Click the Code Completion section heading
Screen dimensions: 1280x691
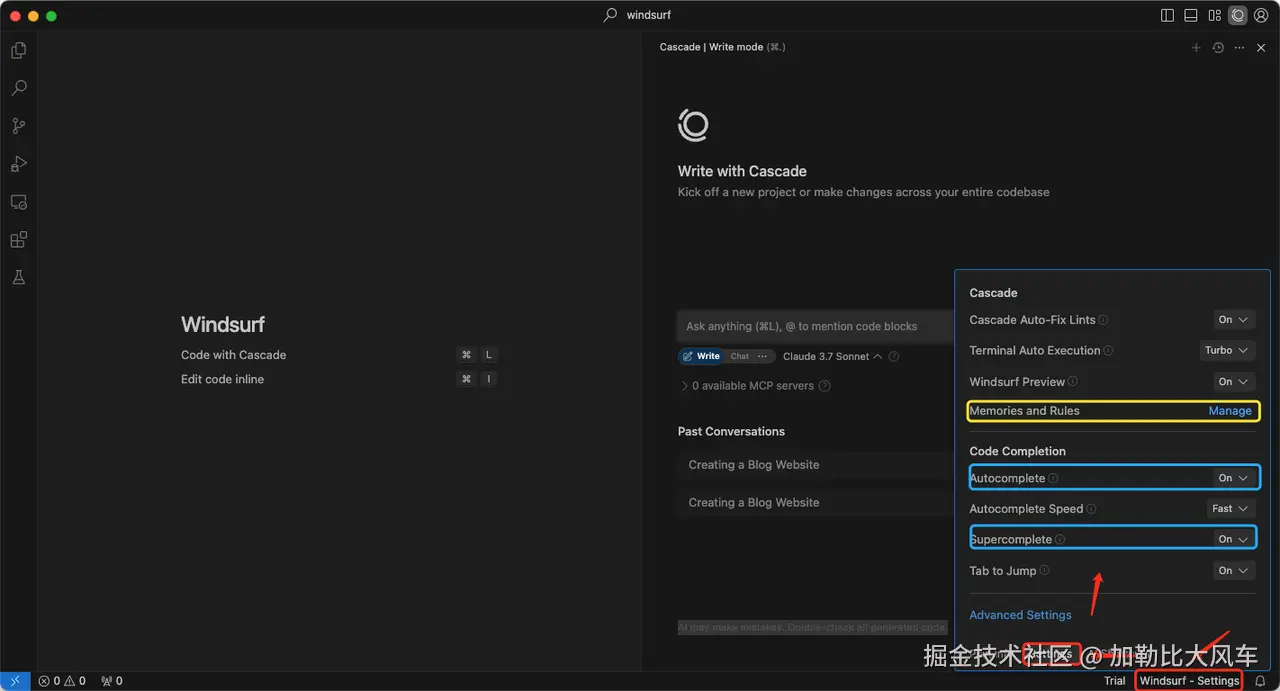[x=1017, y=451]
